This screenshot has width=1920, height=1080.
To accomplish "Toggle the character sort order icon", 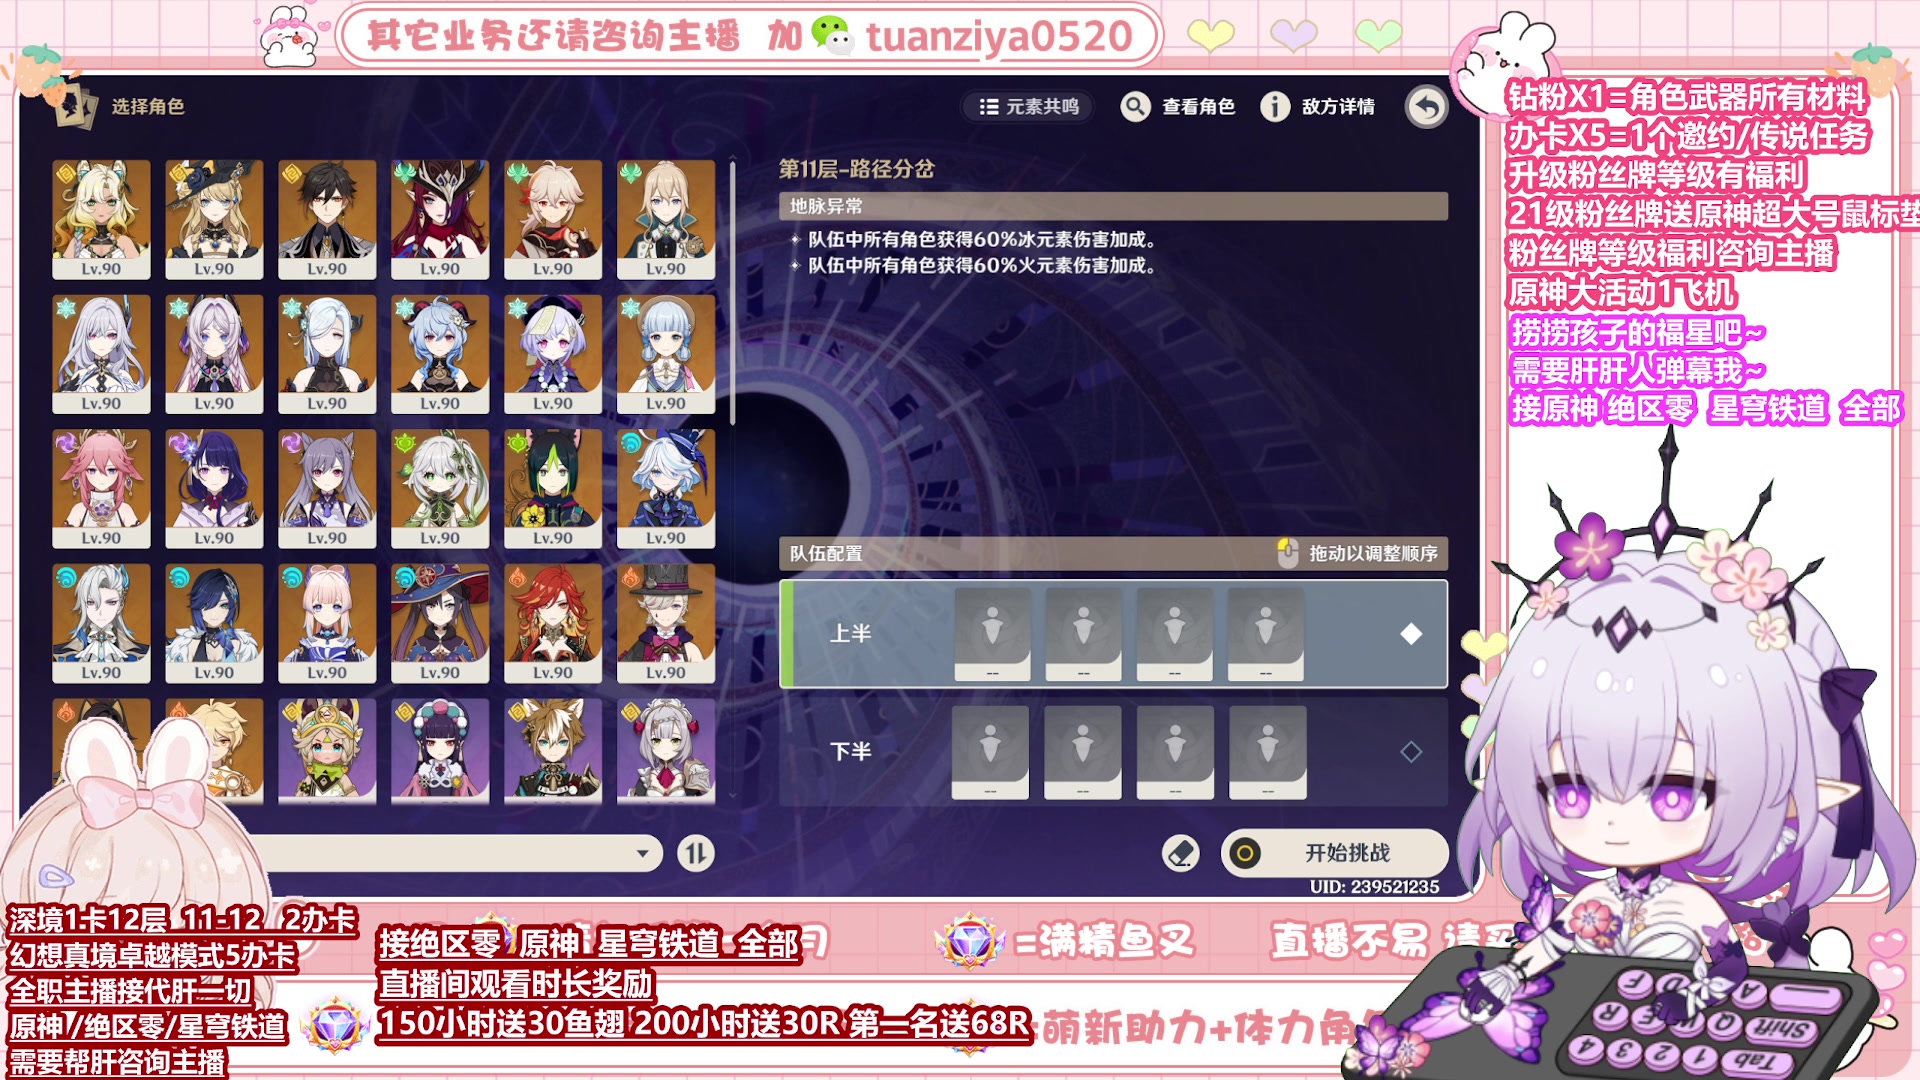I will pyautogui.click(x=696, y=853).
